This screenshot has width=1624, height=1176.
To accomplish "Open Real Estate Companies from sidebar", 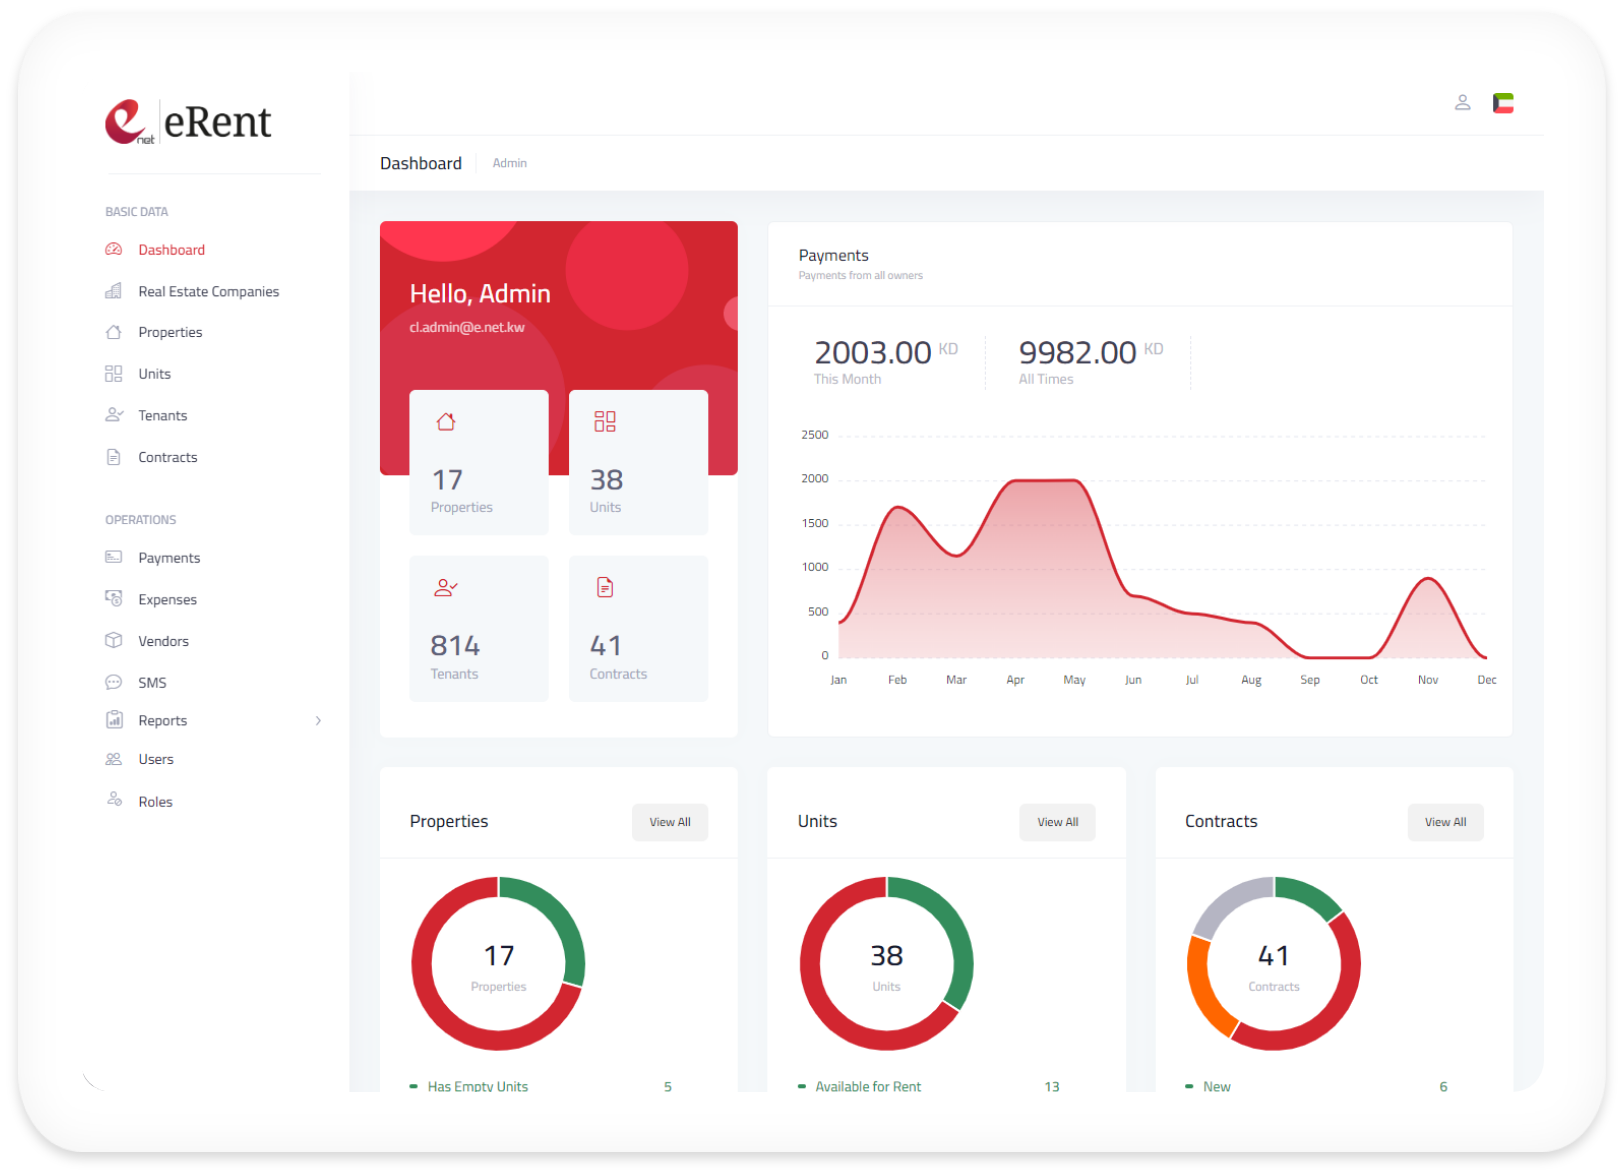I will click(208, 292).
